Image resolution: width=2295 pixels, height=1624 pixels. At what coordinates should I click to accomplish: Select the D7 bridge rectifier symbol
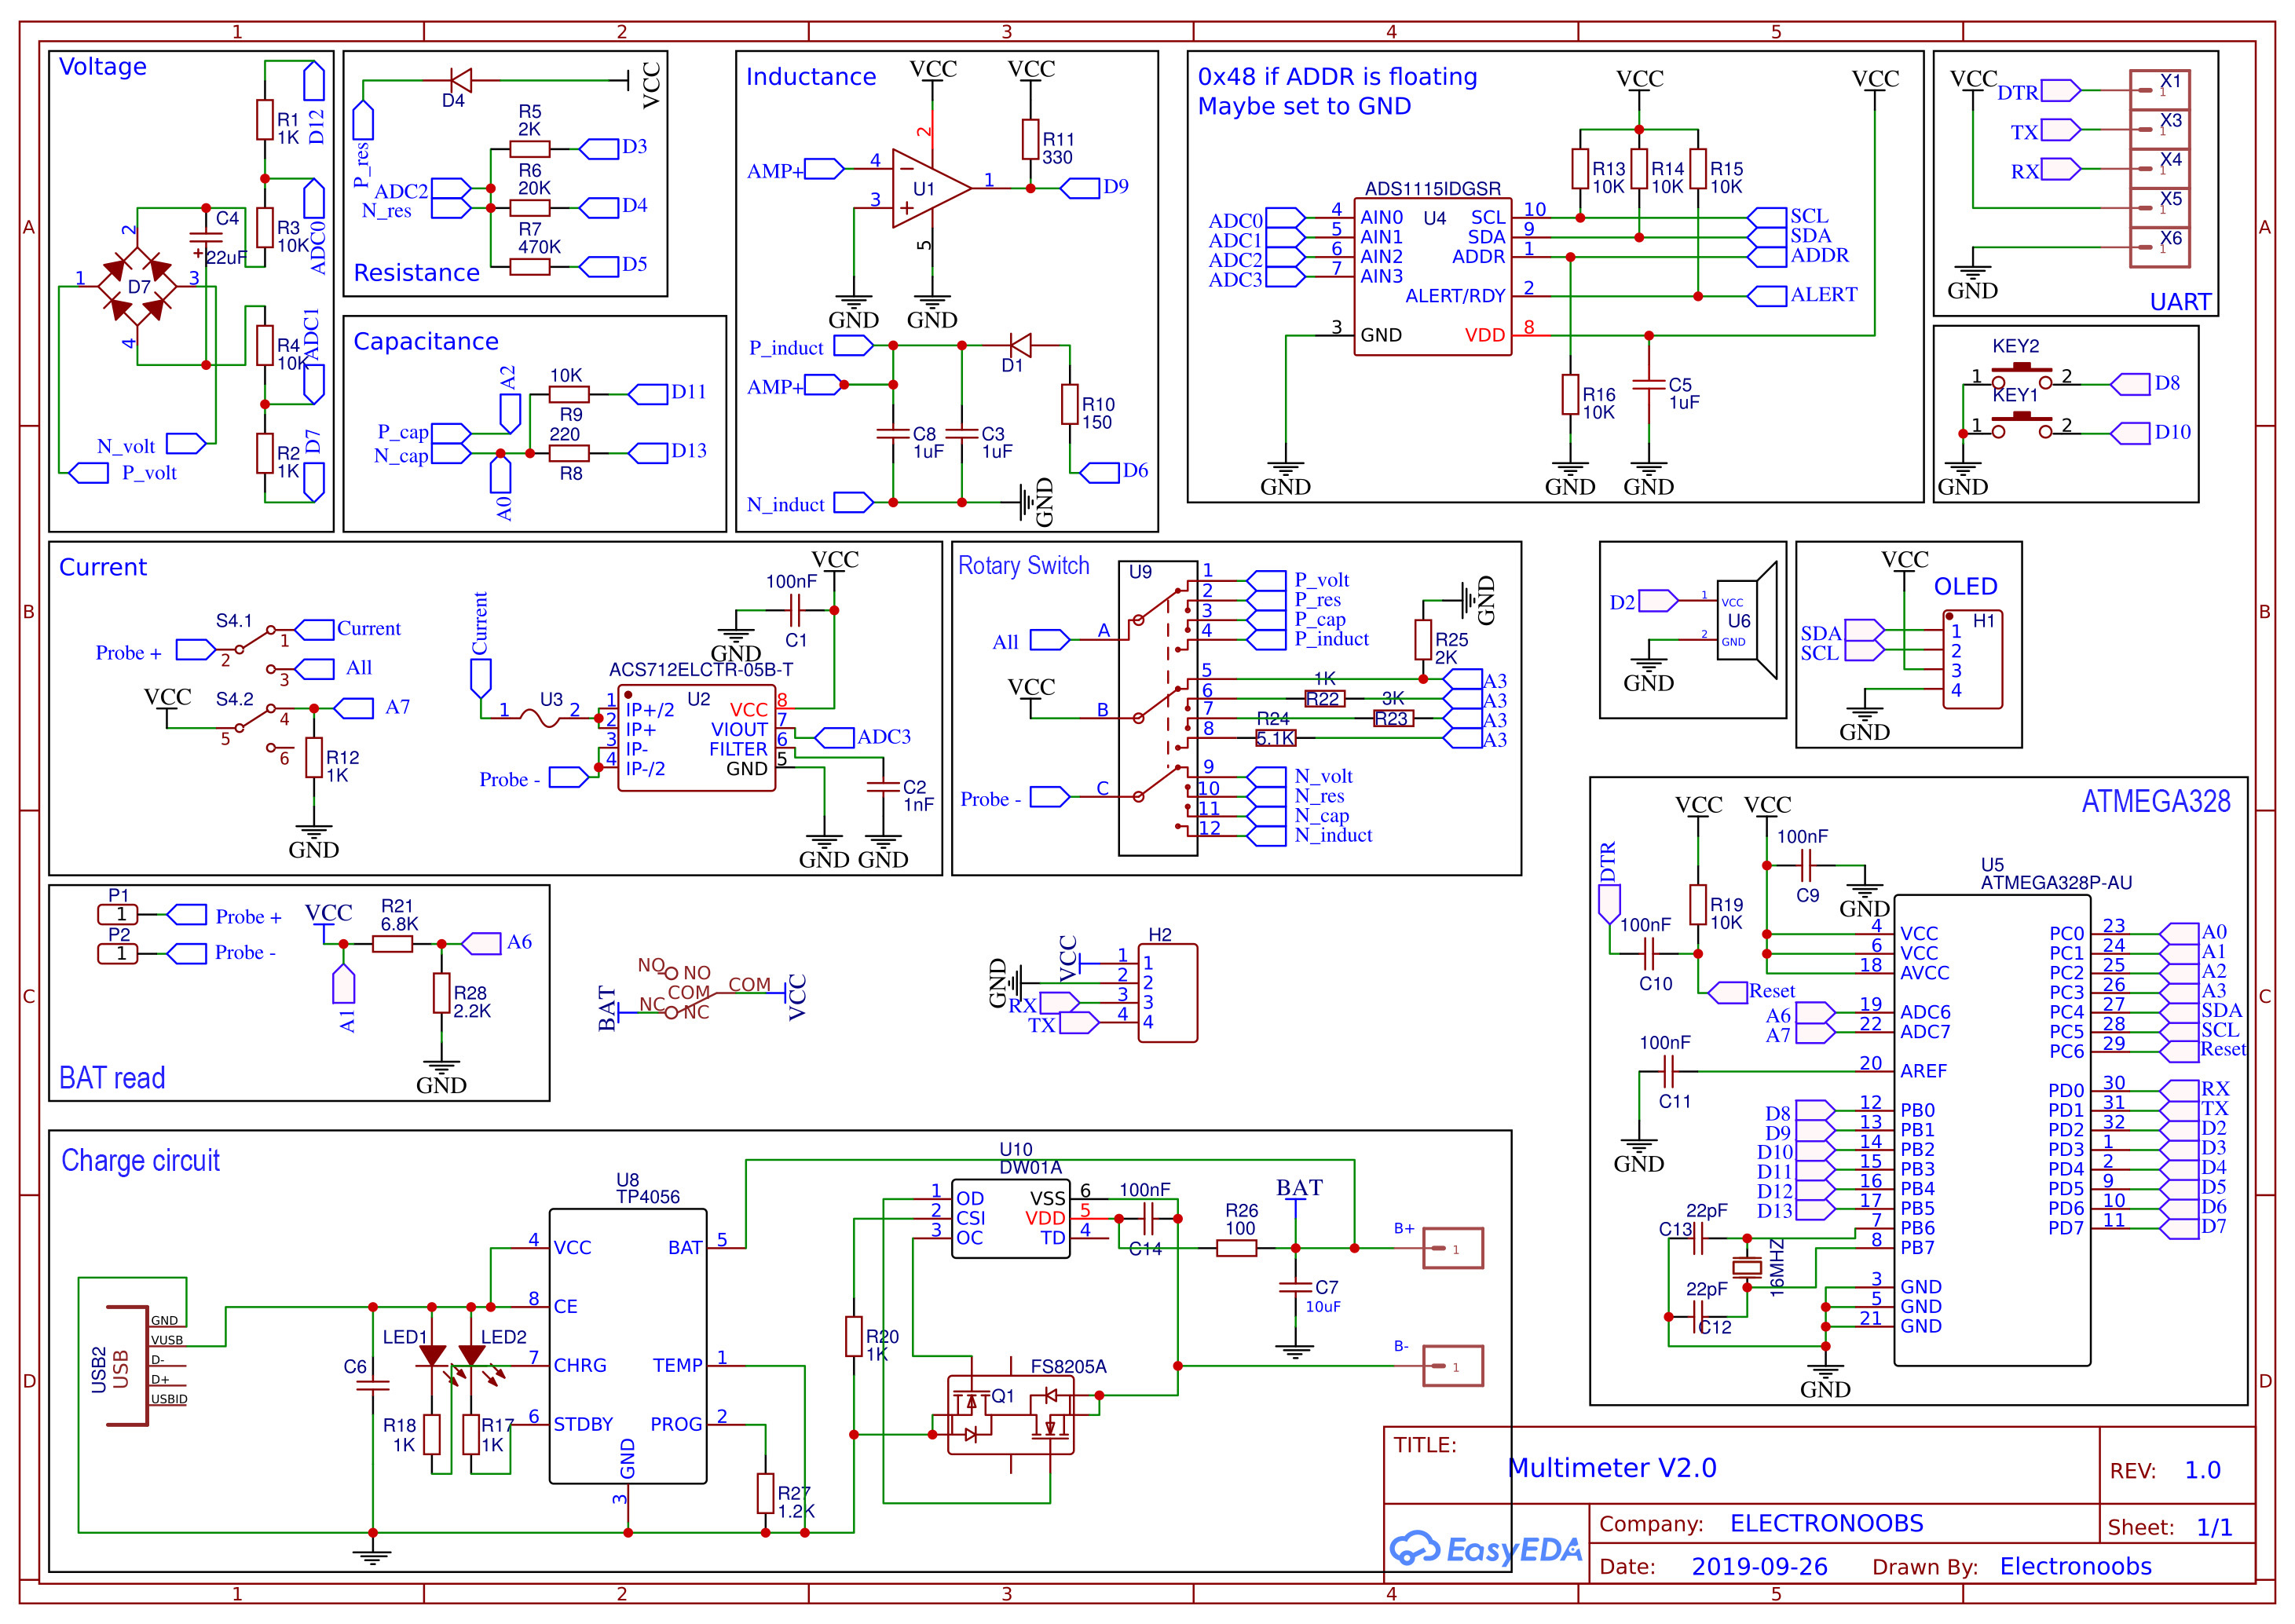pos(138,287)
